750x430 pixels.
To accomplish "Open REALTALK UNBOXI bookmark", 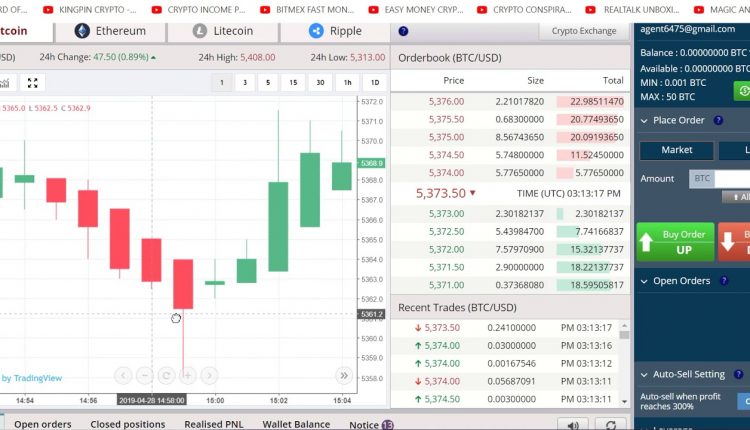I will (x=633, y=10).
